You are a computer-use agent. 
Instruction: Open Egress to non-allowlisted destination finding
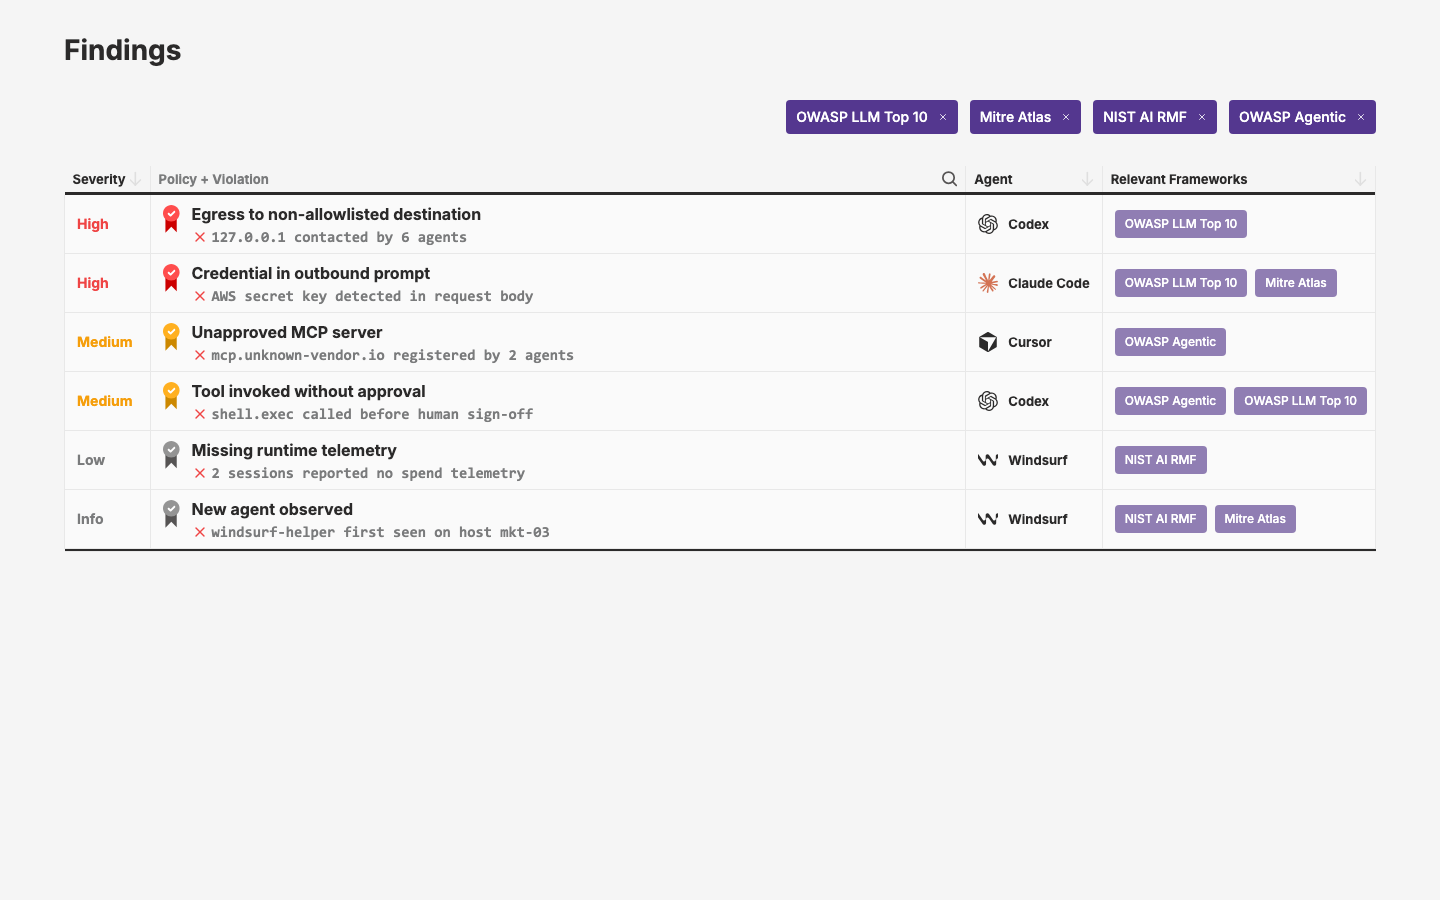pyautogui.click(x=336, y=214)
